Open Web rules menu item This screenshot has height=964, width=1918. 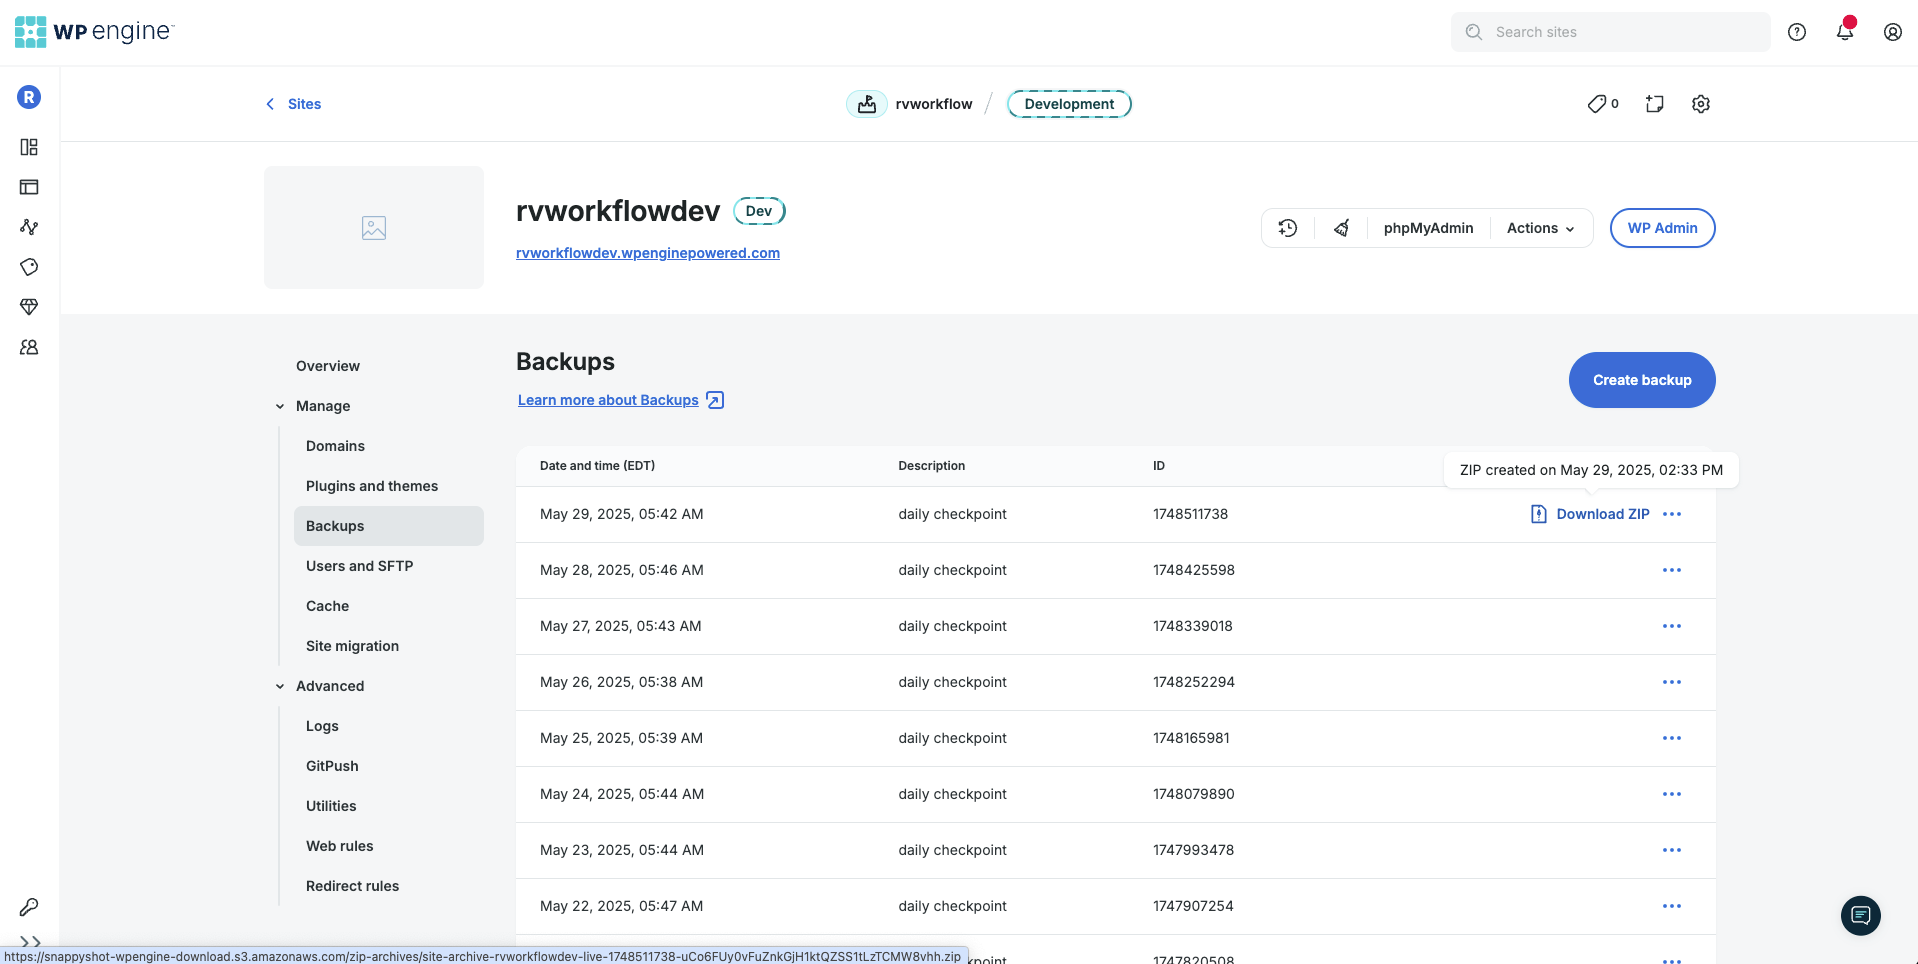tap(339, 846)
